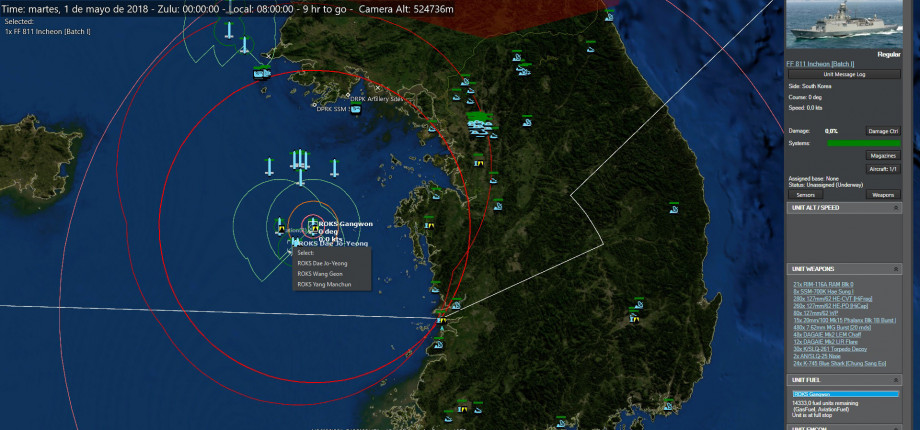The width and height of the screenshot is (920, 430).
Task: Click the 'Damage: 0,0%' value
Action: (831, 131)
